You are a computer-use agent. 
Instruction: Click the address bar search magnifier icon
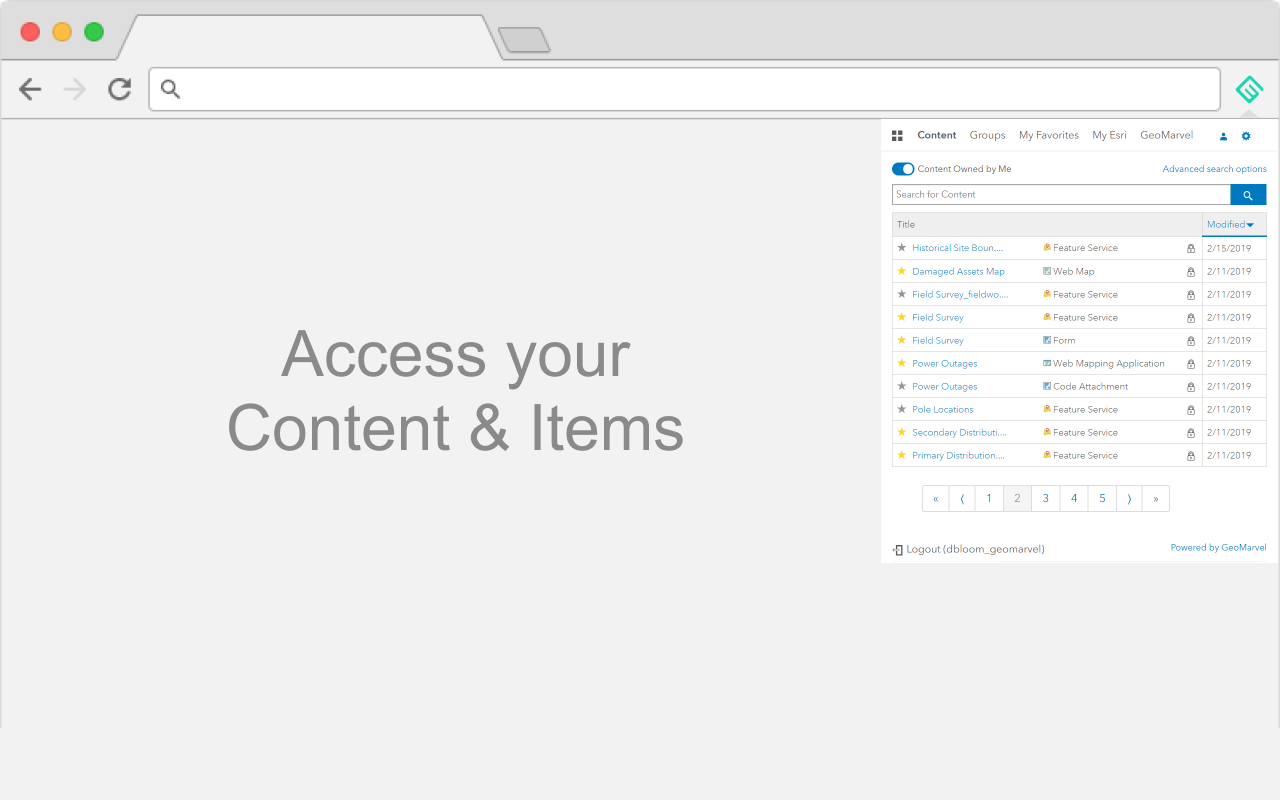[171, 90]
